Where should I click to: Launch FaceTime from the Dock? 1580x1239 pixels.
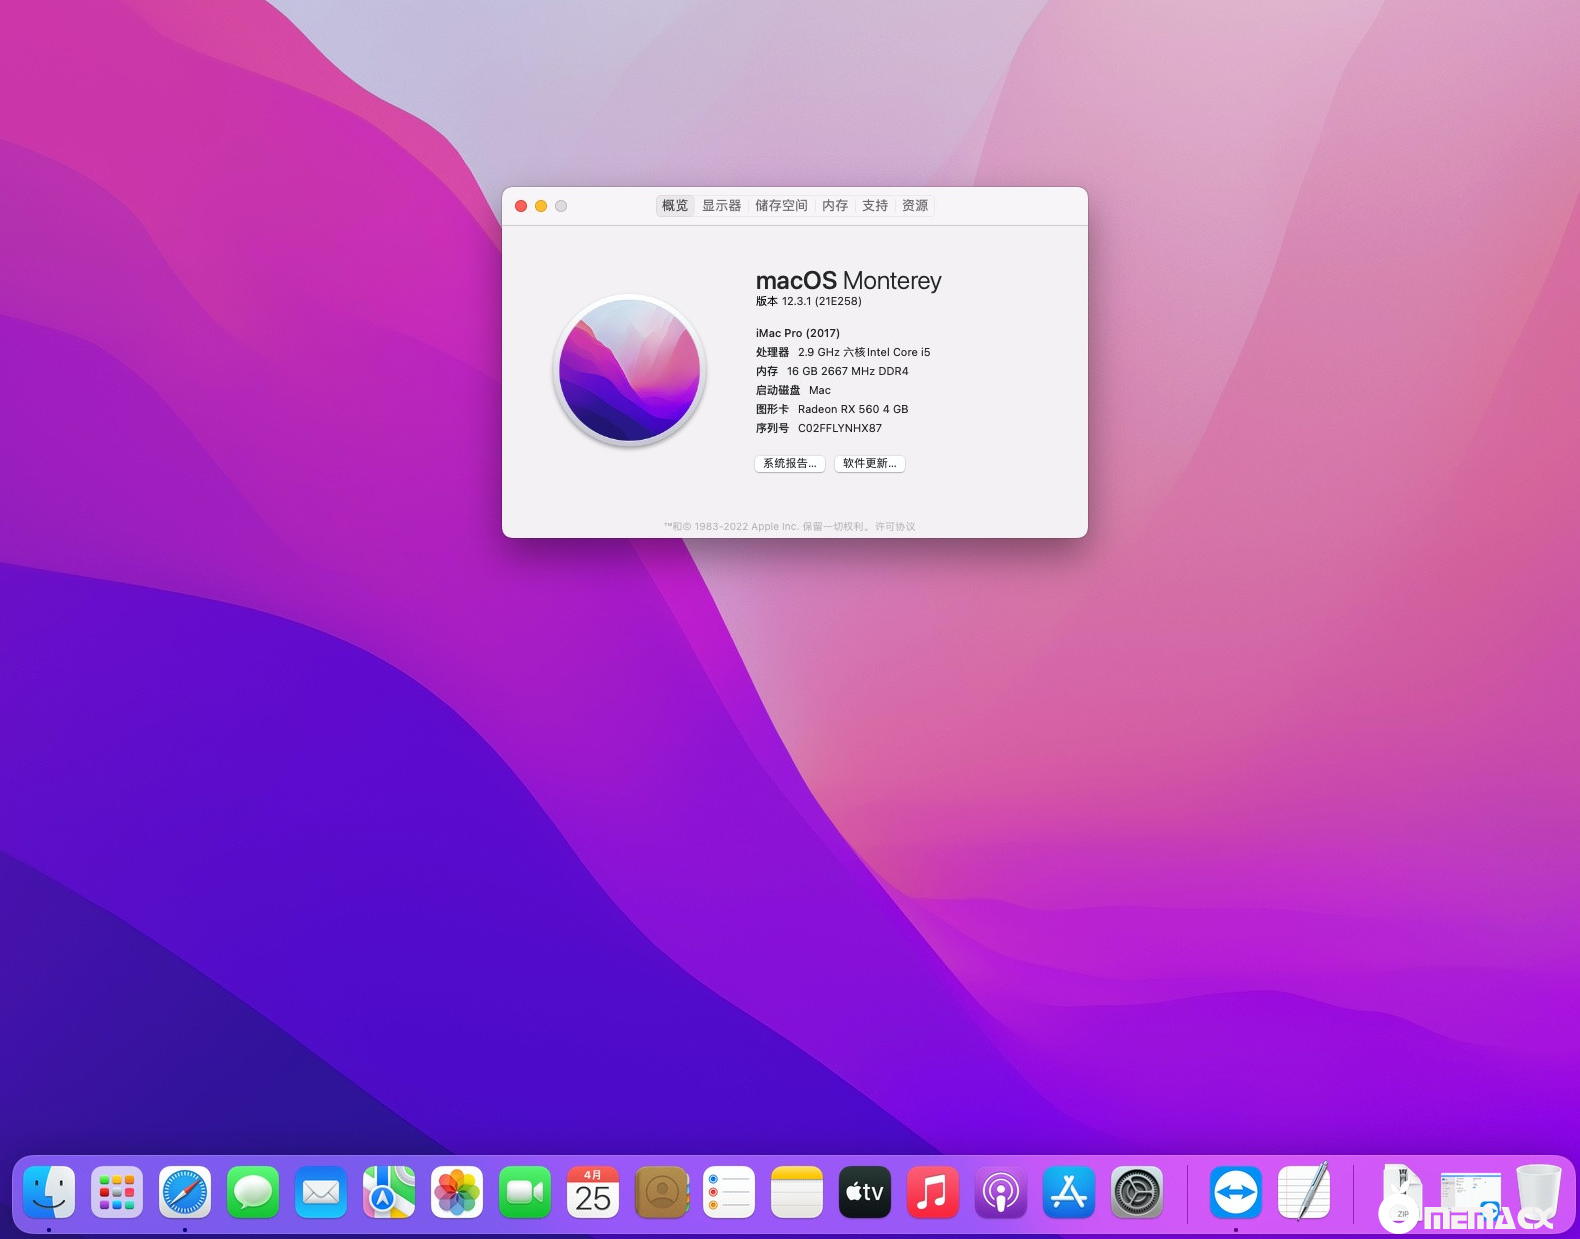[525, 1192]
